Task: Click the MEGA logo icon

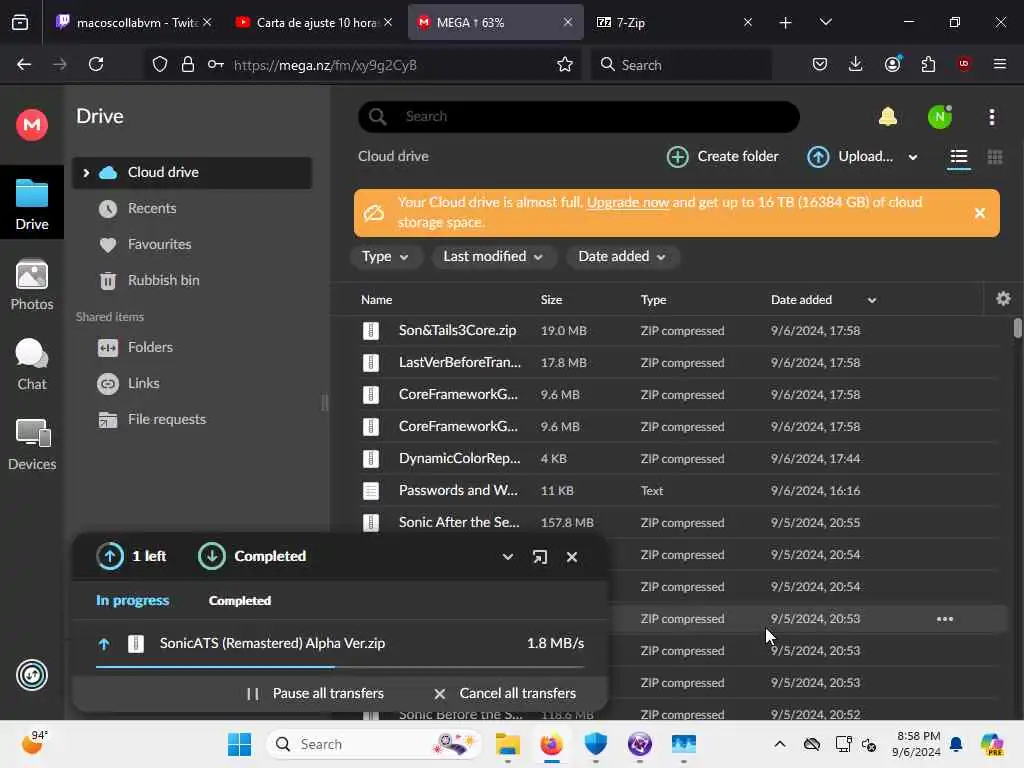Action: click(x=31, y=124)
